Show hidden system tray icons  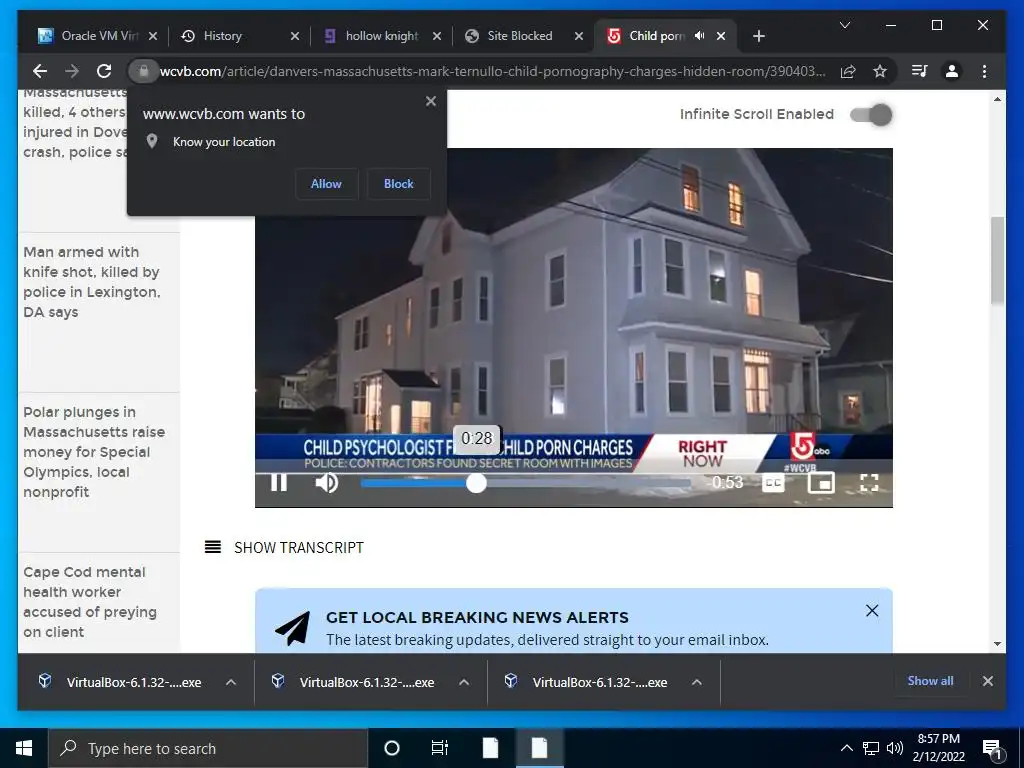pos(846,748)
